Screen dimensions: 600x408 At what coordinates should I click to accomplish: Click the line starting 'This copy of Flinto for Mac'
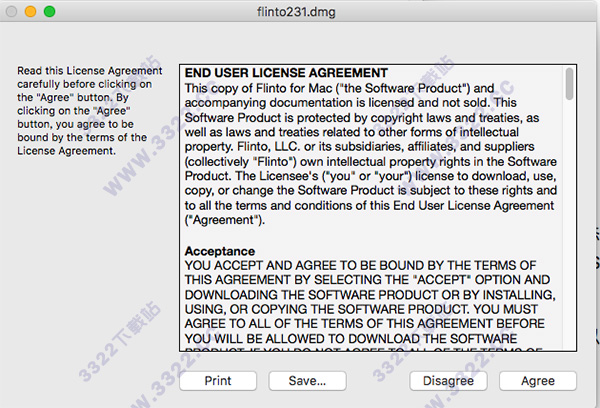click(339, 88)
